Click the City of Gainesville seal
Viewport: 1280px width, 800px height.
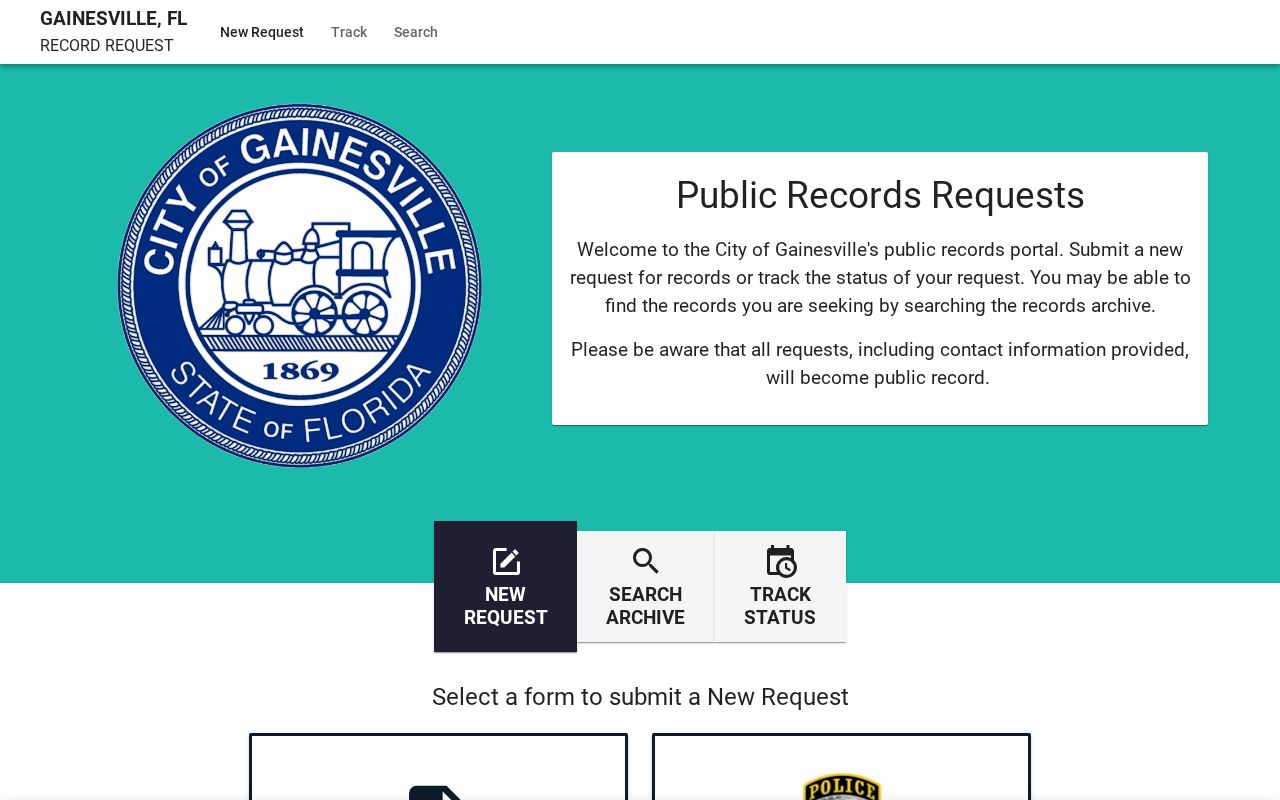click(300, 286)
